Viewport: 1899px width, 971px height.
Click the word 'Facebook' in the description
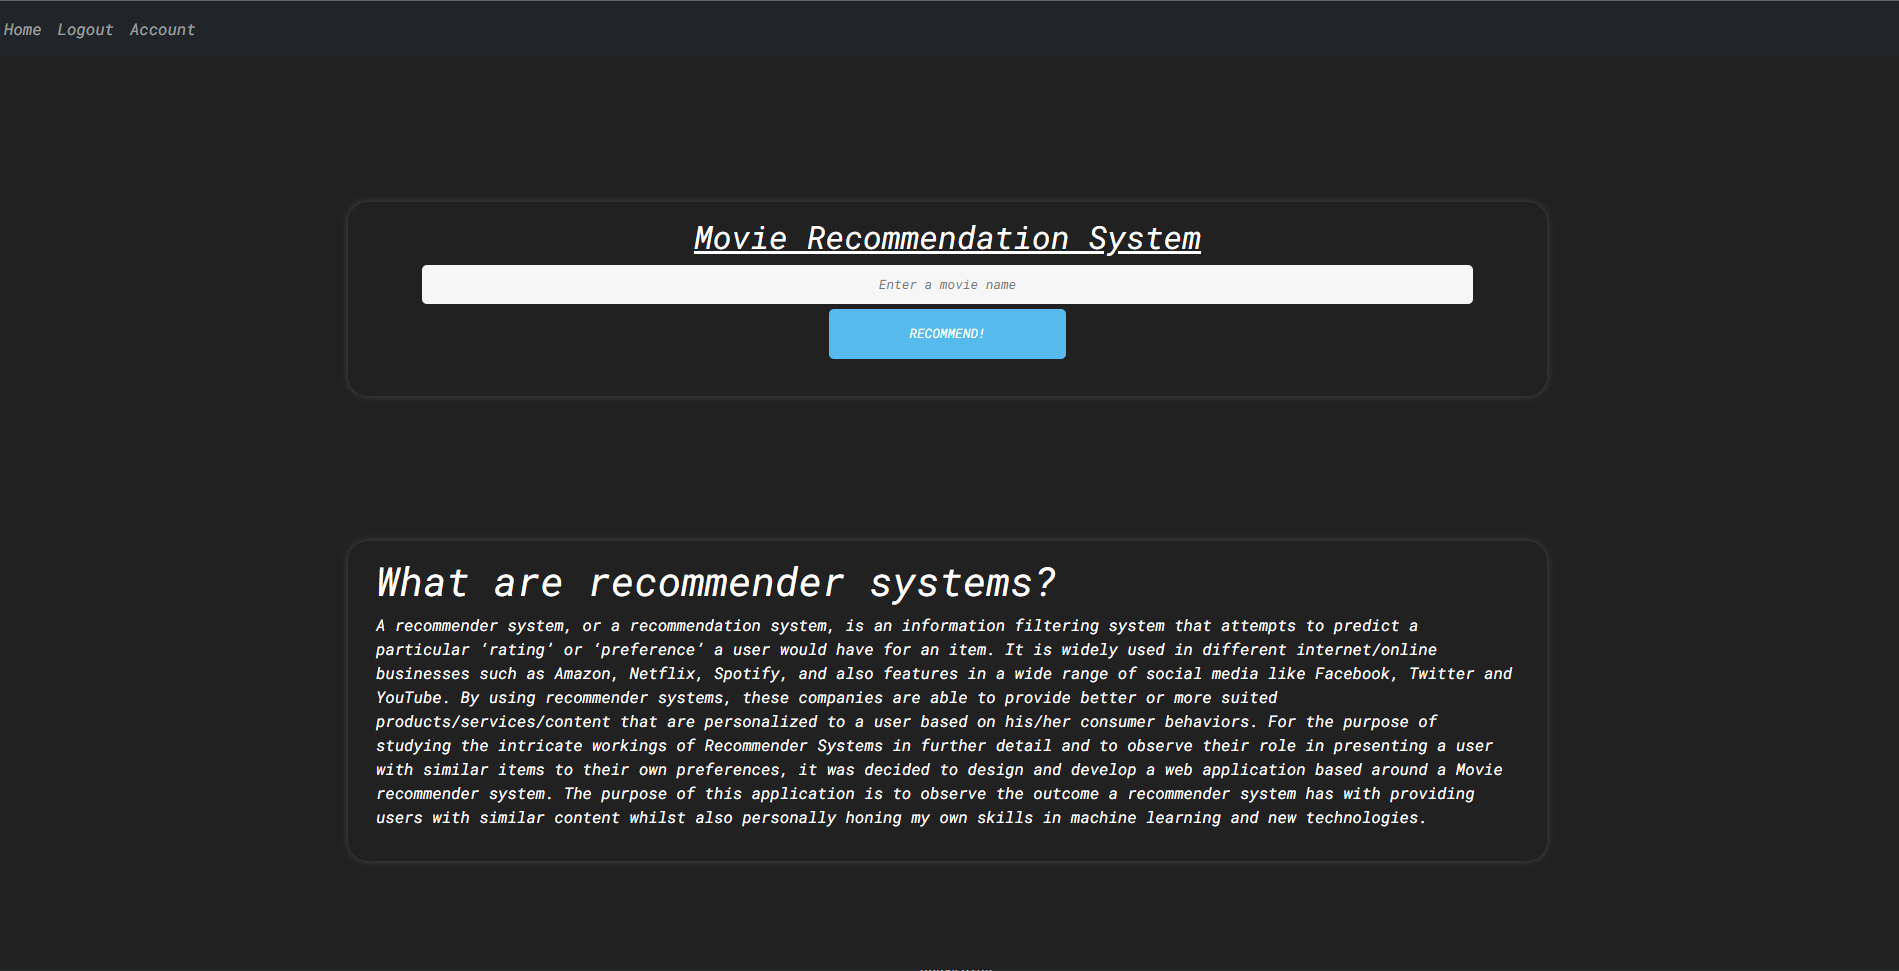point(1351,674)
